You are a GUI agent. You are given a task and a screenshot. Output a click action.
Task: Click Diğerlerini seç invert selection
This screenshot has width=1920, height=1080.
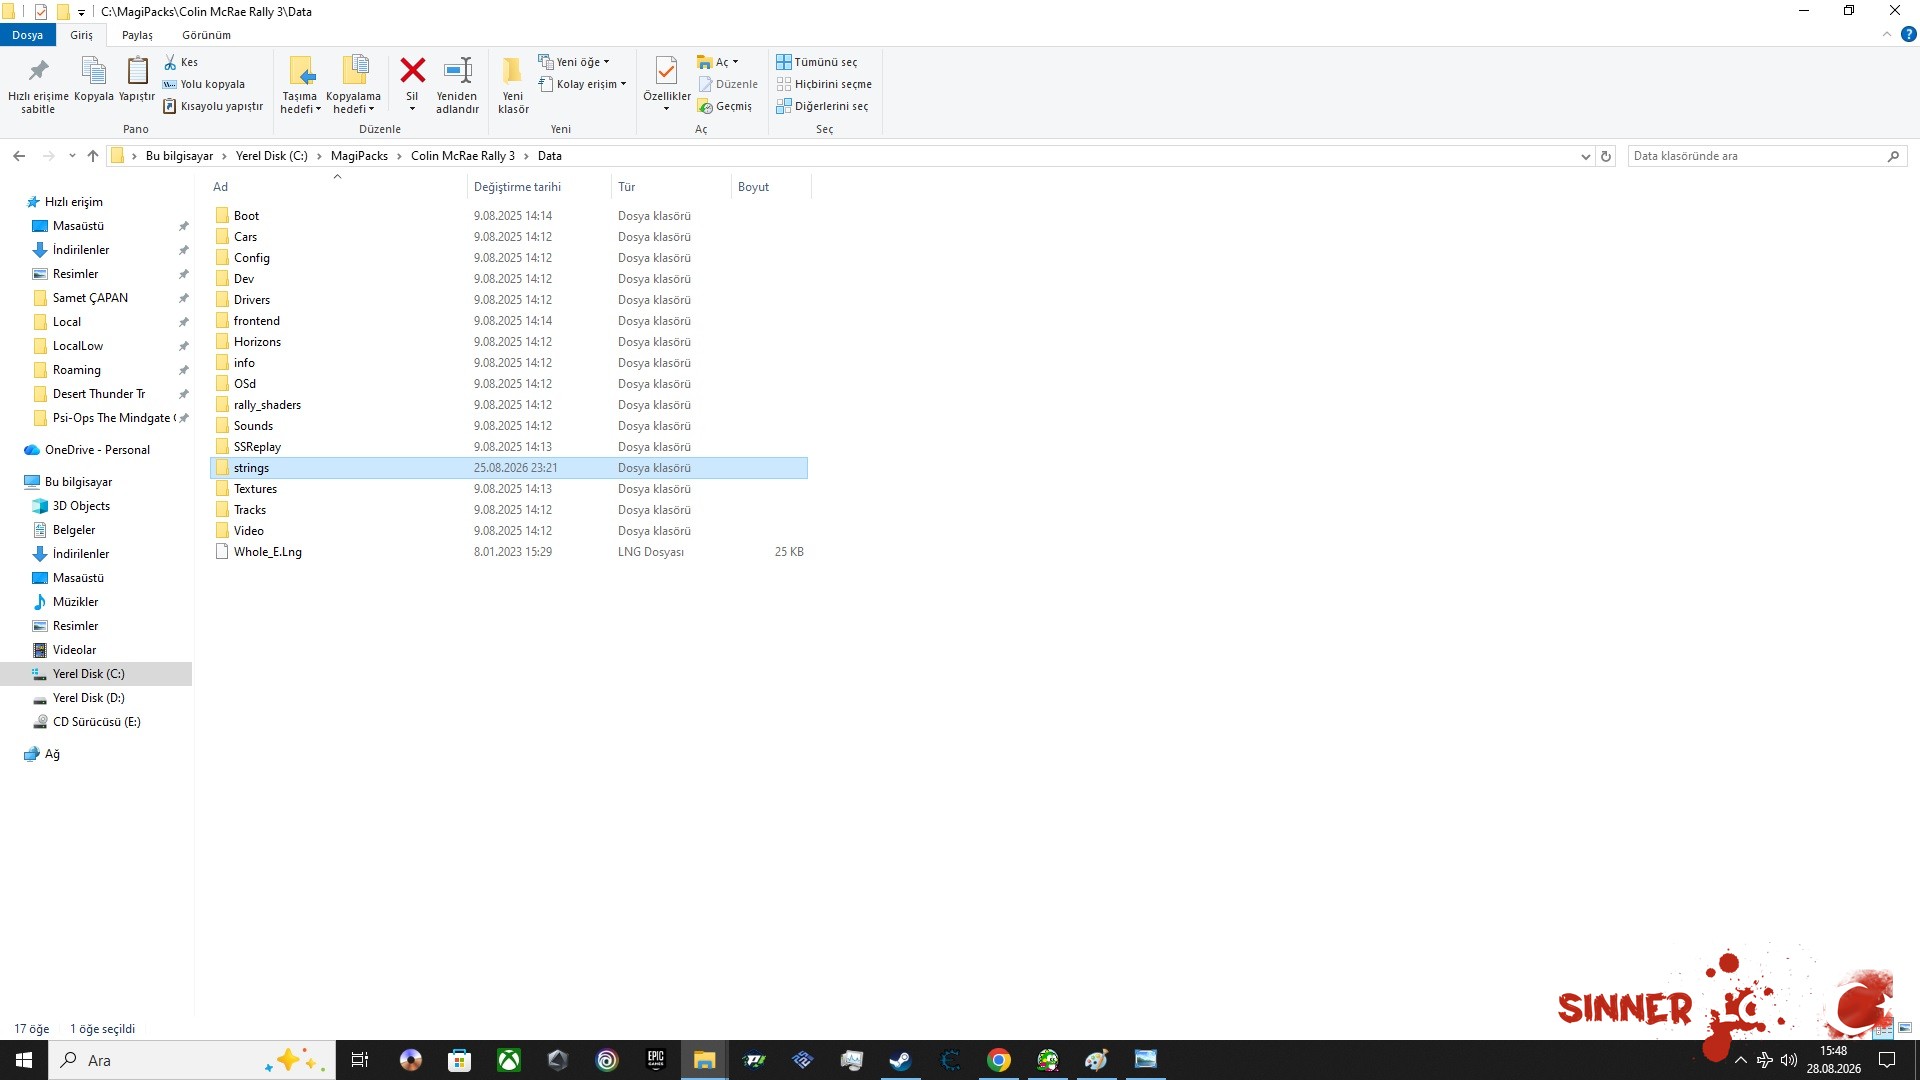(822, 106)
